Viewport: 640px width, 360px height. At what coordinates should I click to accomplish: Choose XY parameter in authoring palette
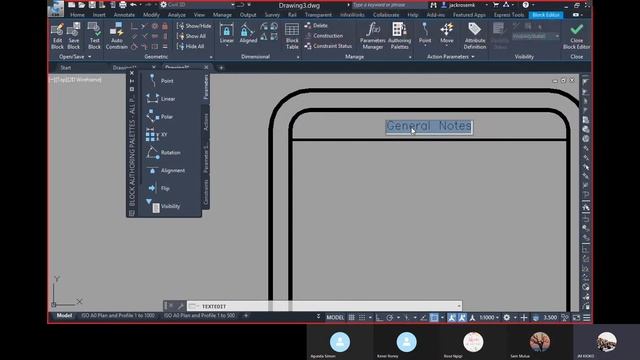[157, 135]
